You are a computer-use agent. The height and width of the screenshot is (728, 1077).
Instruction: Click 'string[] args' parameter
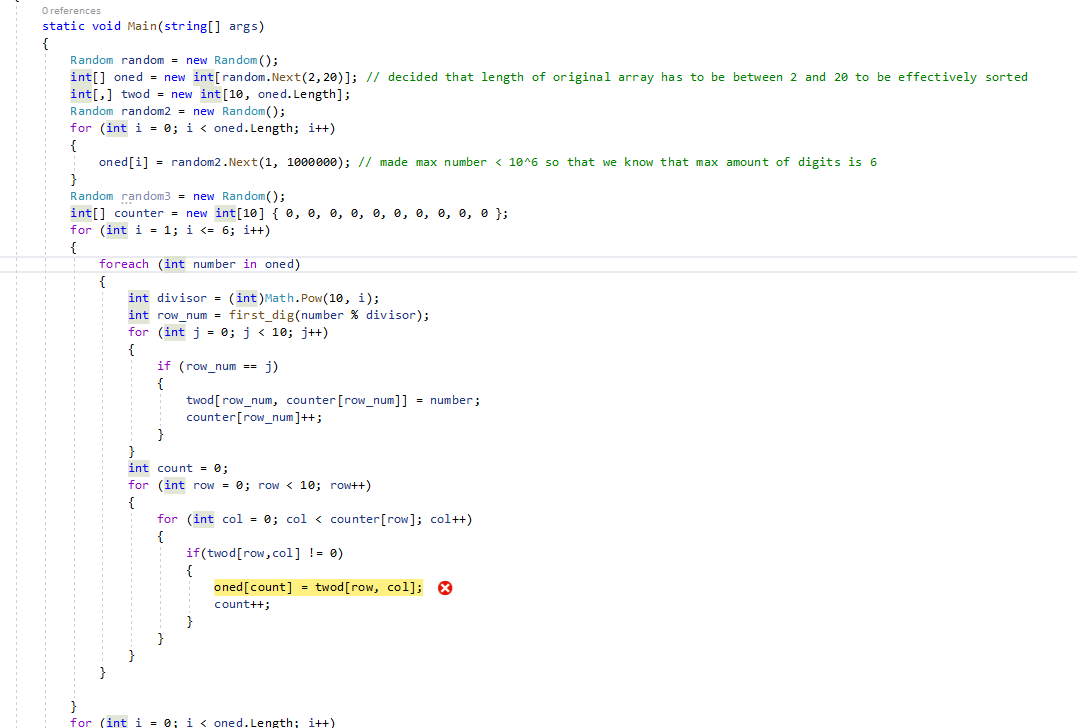(x=210, y=26)
